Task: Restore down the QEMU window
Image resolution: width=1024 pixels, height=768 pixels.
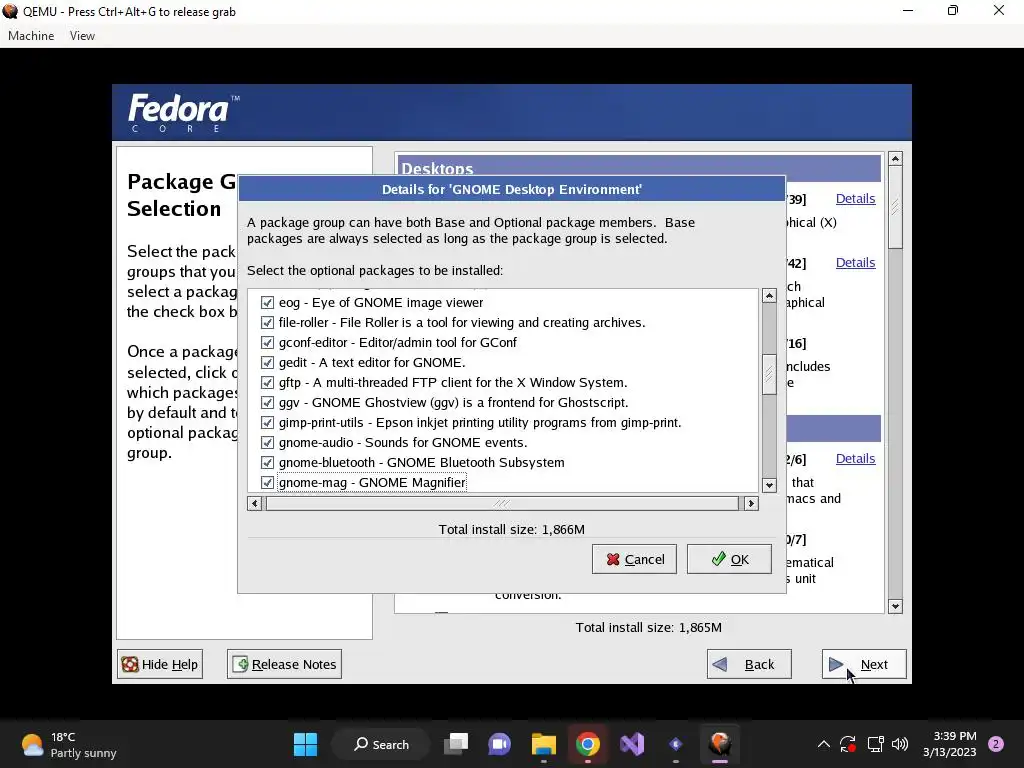Action: pos(953,11)
